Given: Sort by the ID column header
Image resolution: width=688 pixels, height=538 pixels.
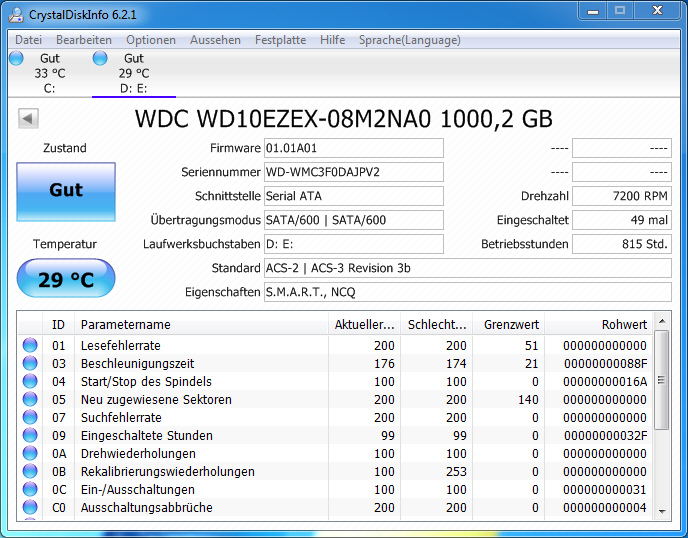Looking at the screenshot, I should (x=58, y=324).
